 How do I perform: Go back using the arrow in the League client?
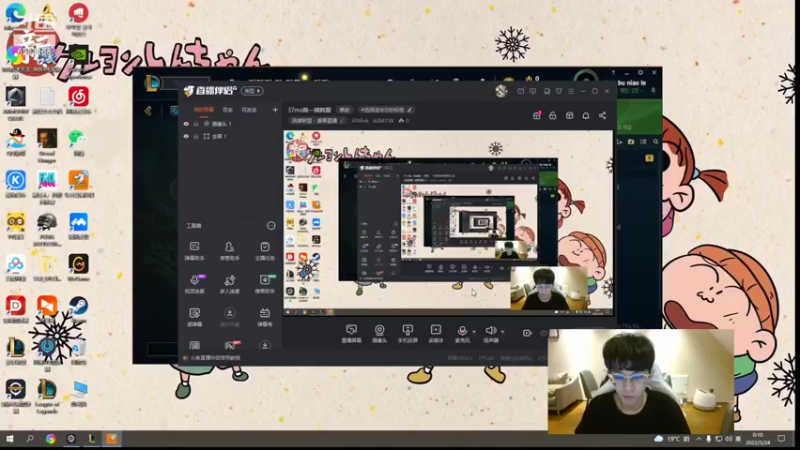tap(148, 111)
